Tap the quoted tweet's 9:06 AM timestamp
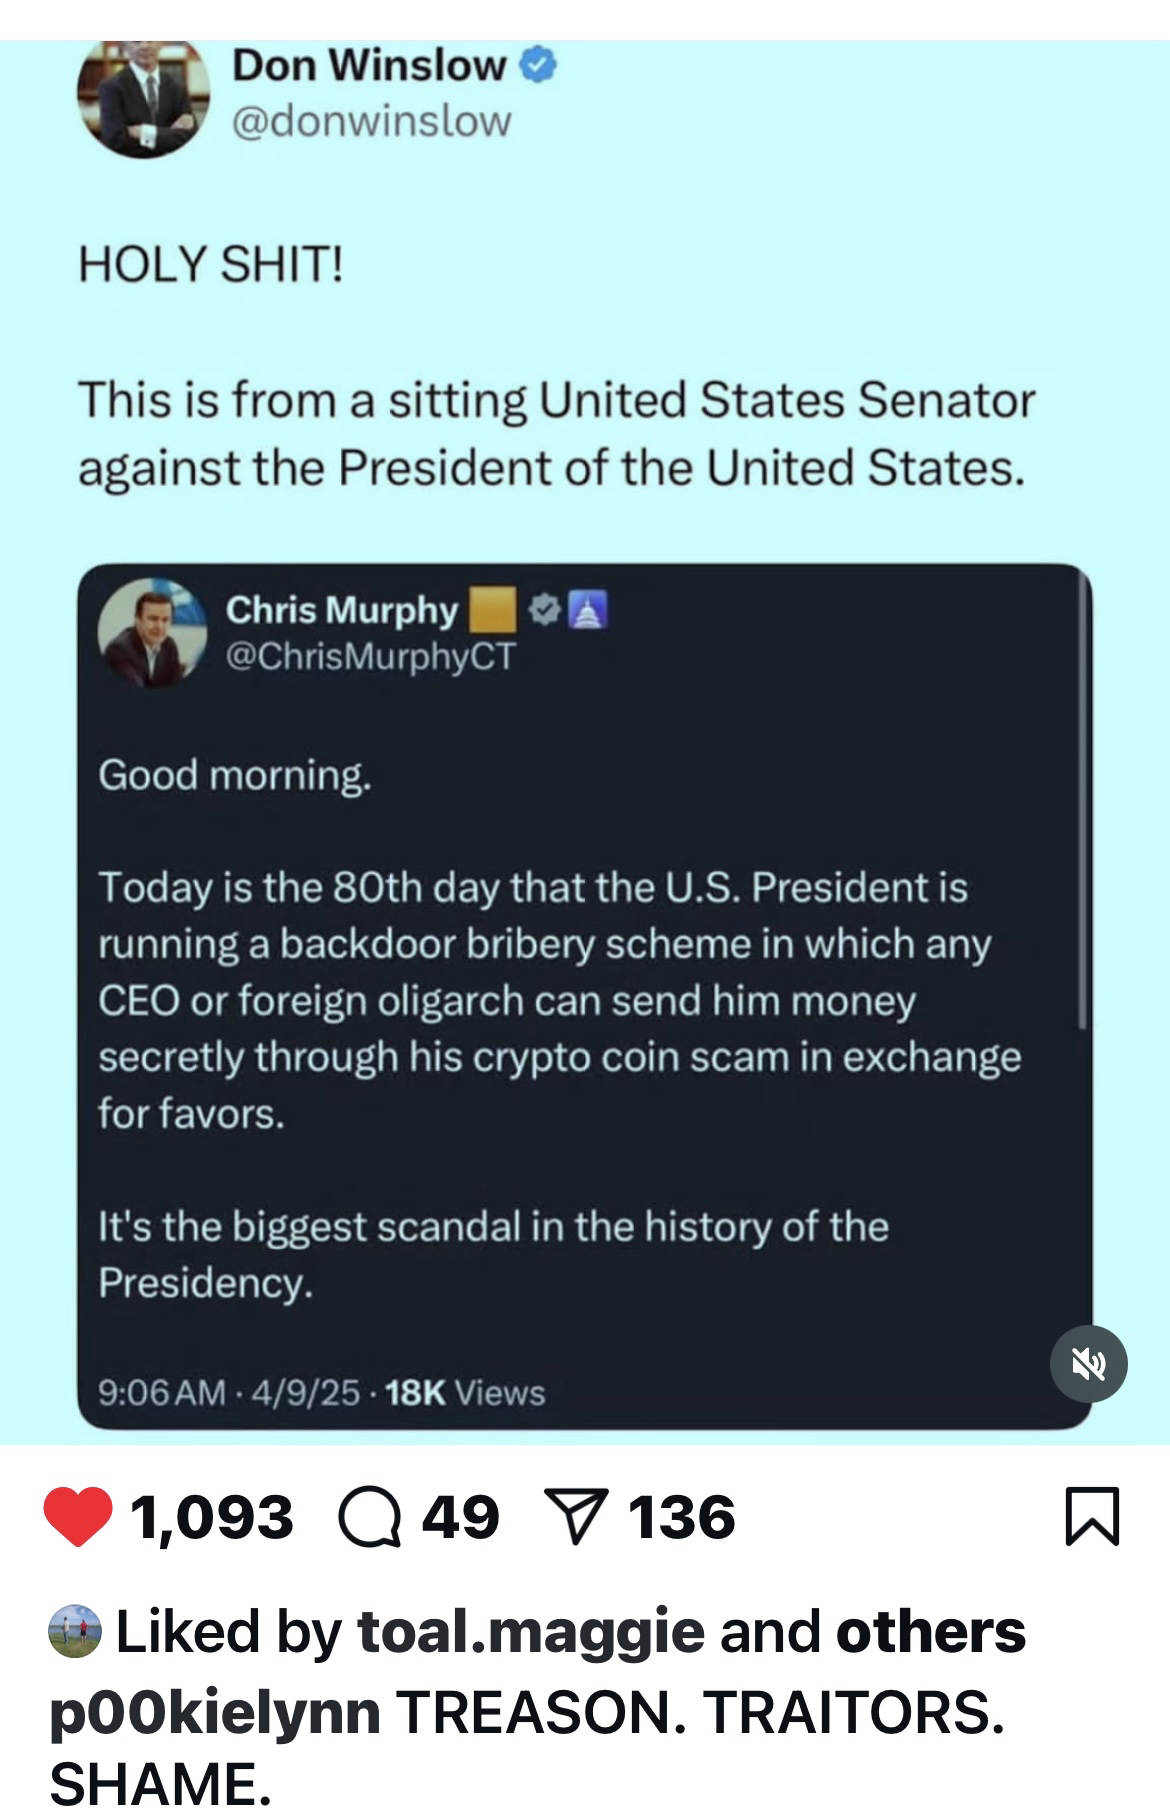This screenshot has width=1170, height=1819. [162, 1392]
